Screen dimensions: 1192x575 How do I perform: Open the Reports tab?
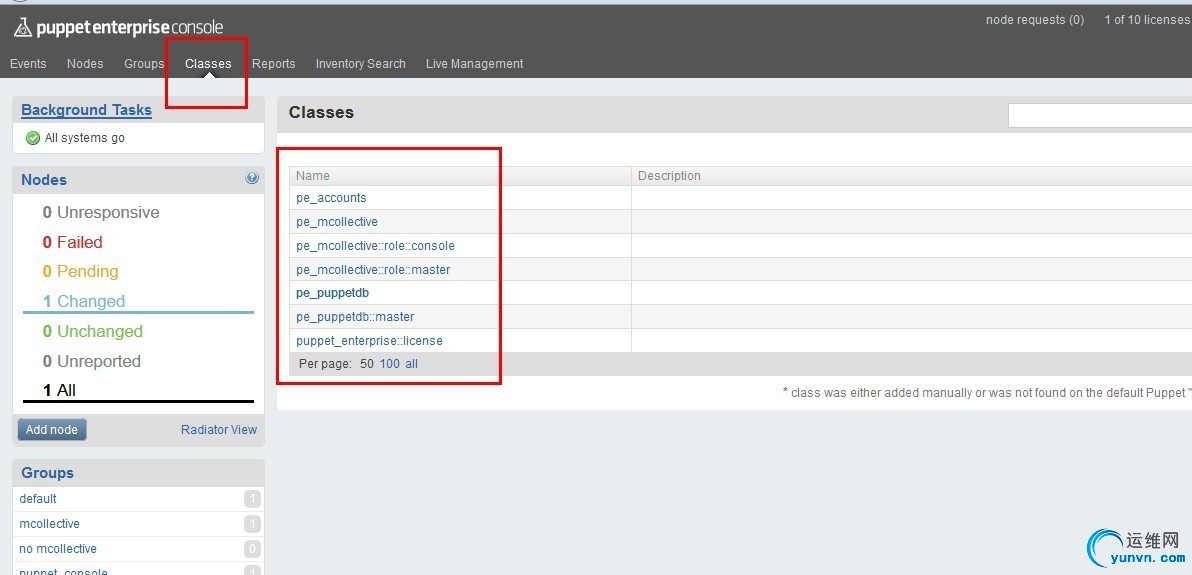tap(274, 64)
